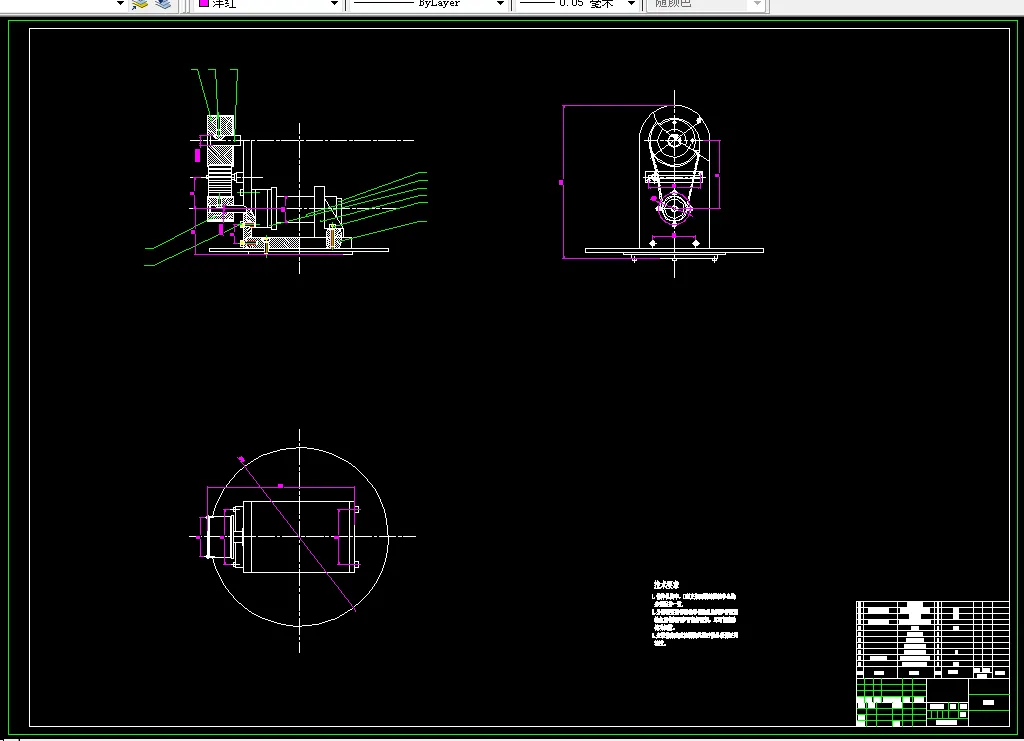Click the Make Object's Layer Current icon

coord(140,4)
